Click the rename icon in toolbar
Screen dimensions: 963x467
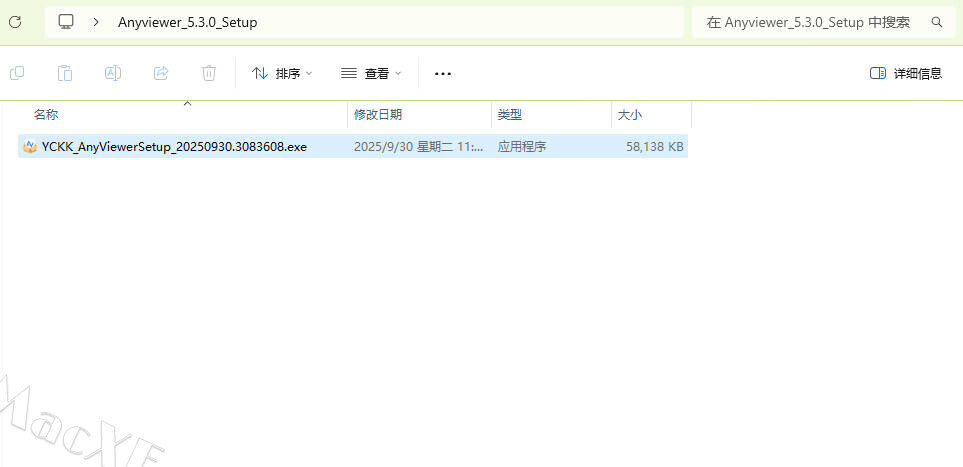pyautogui.click(x=113, y=73)
